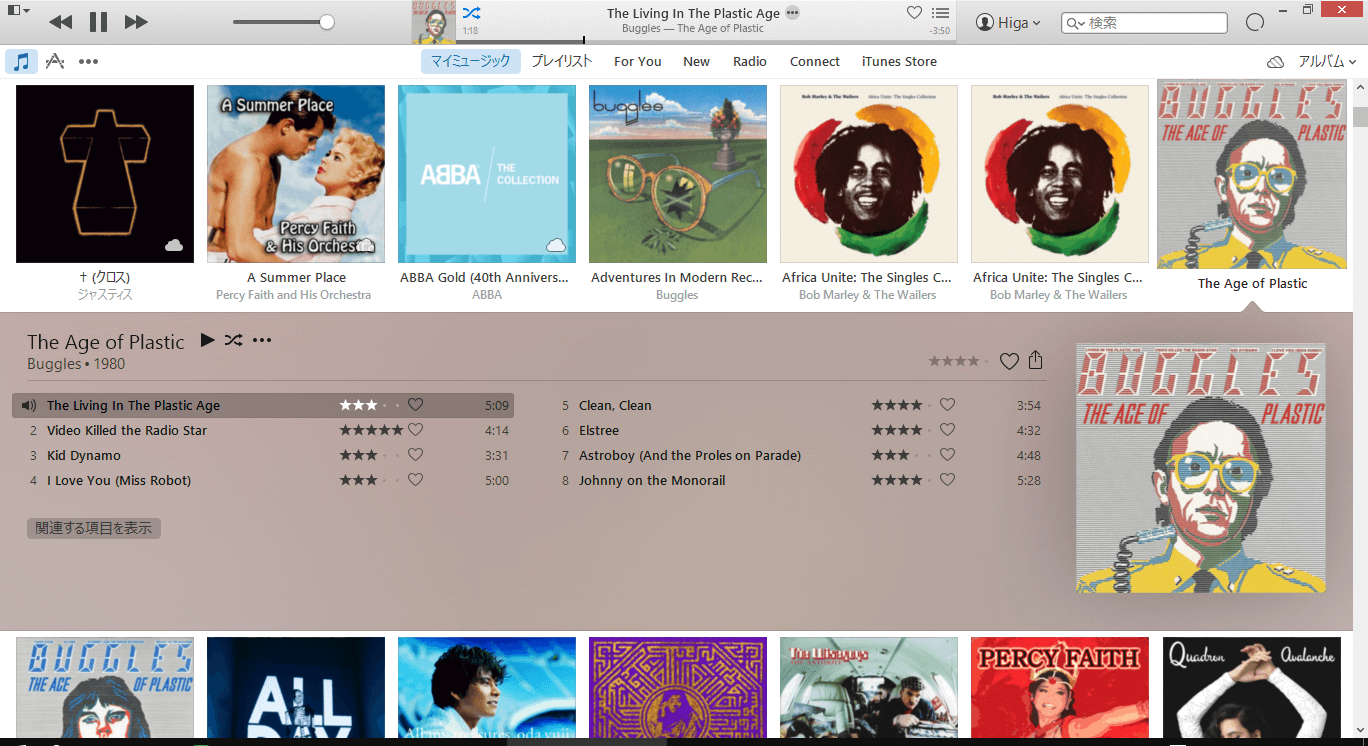
Task: Open the ABBA Gold album cover
Action: coord(487,174)
